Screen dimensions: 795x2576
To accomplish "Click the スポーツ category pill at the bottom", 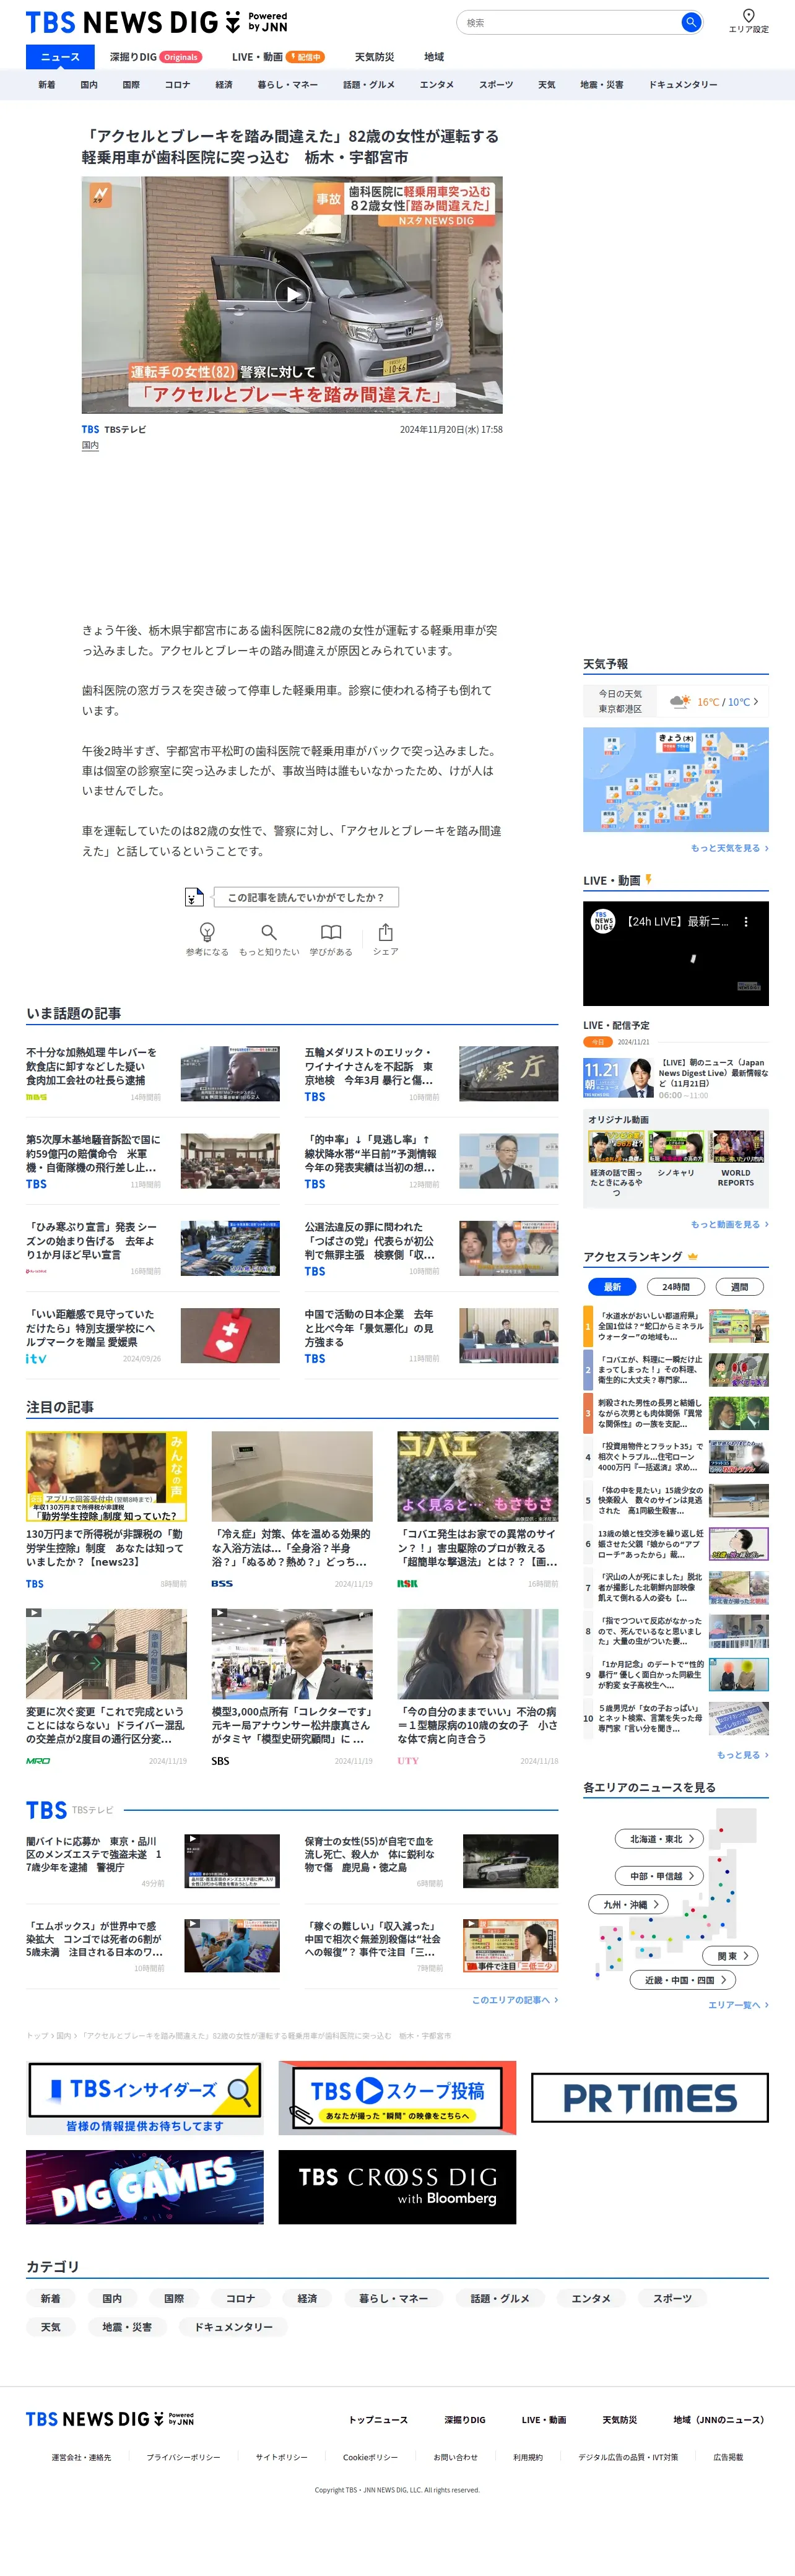I will (672, 2298).
